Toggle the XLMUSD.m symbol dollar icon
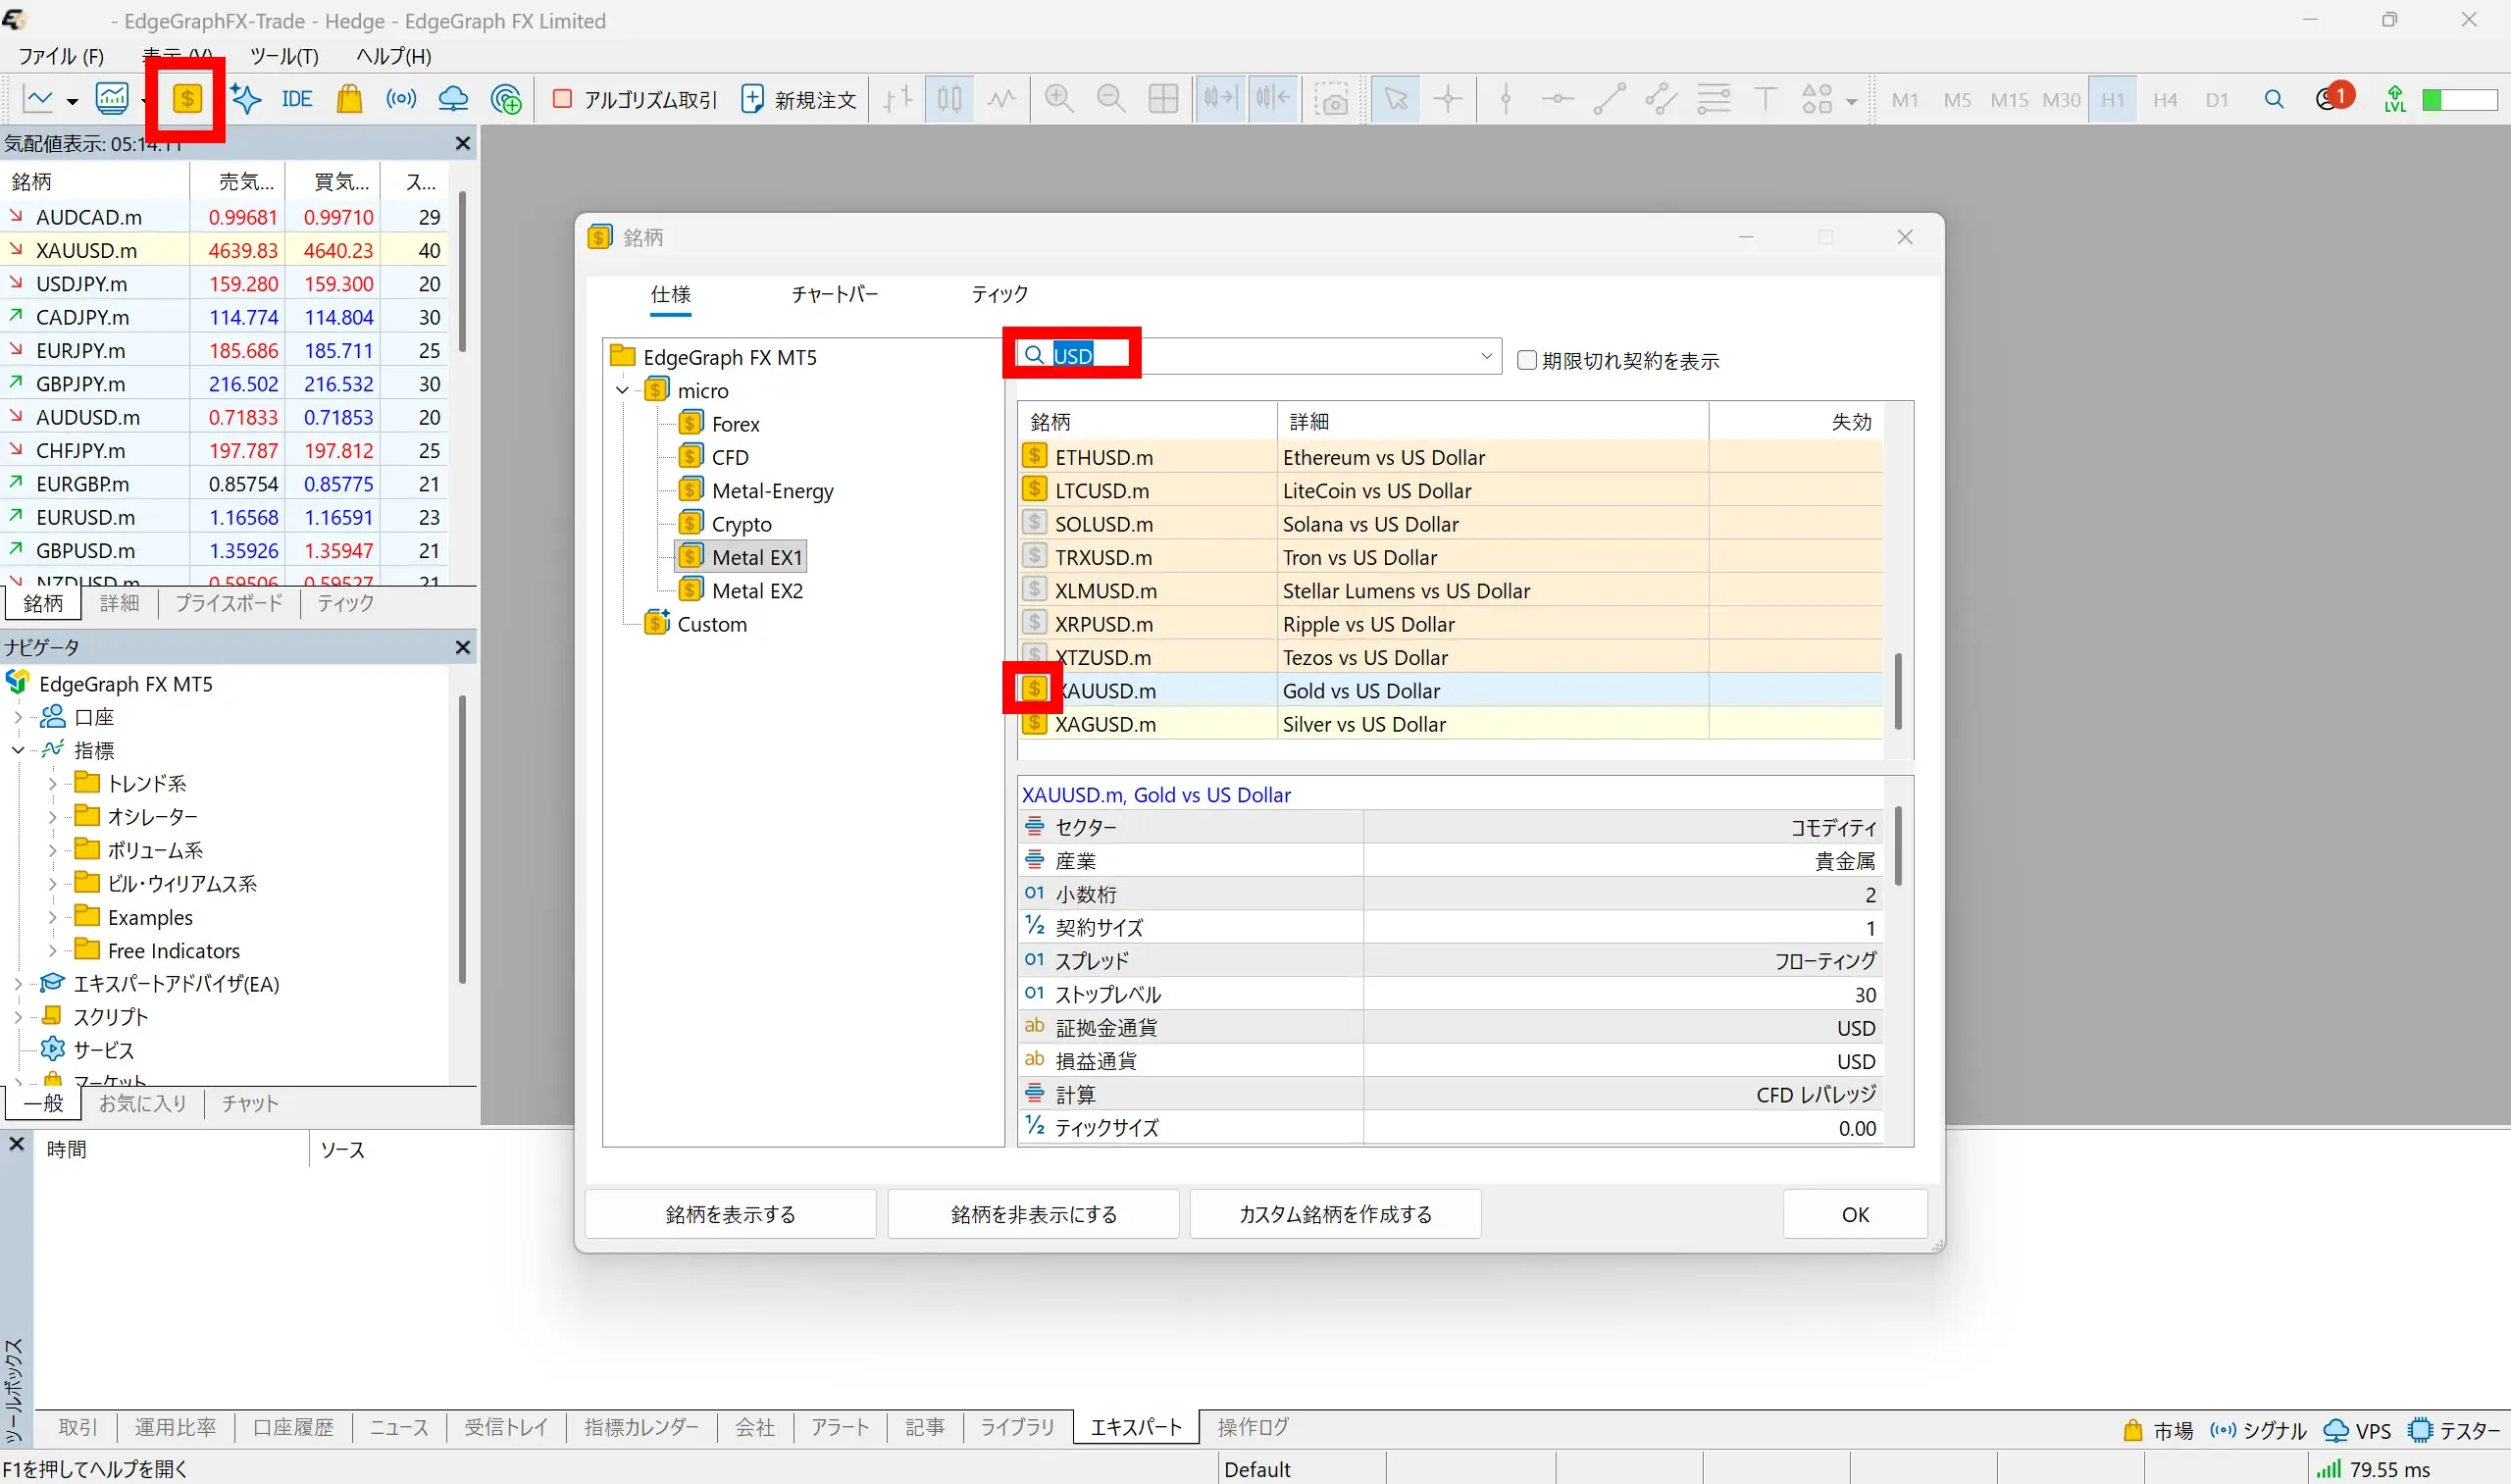The height and width of the screenshot is (1484, 2511). point(1035,589)
